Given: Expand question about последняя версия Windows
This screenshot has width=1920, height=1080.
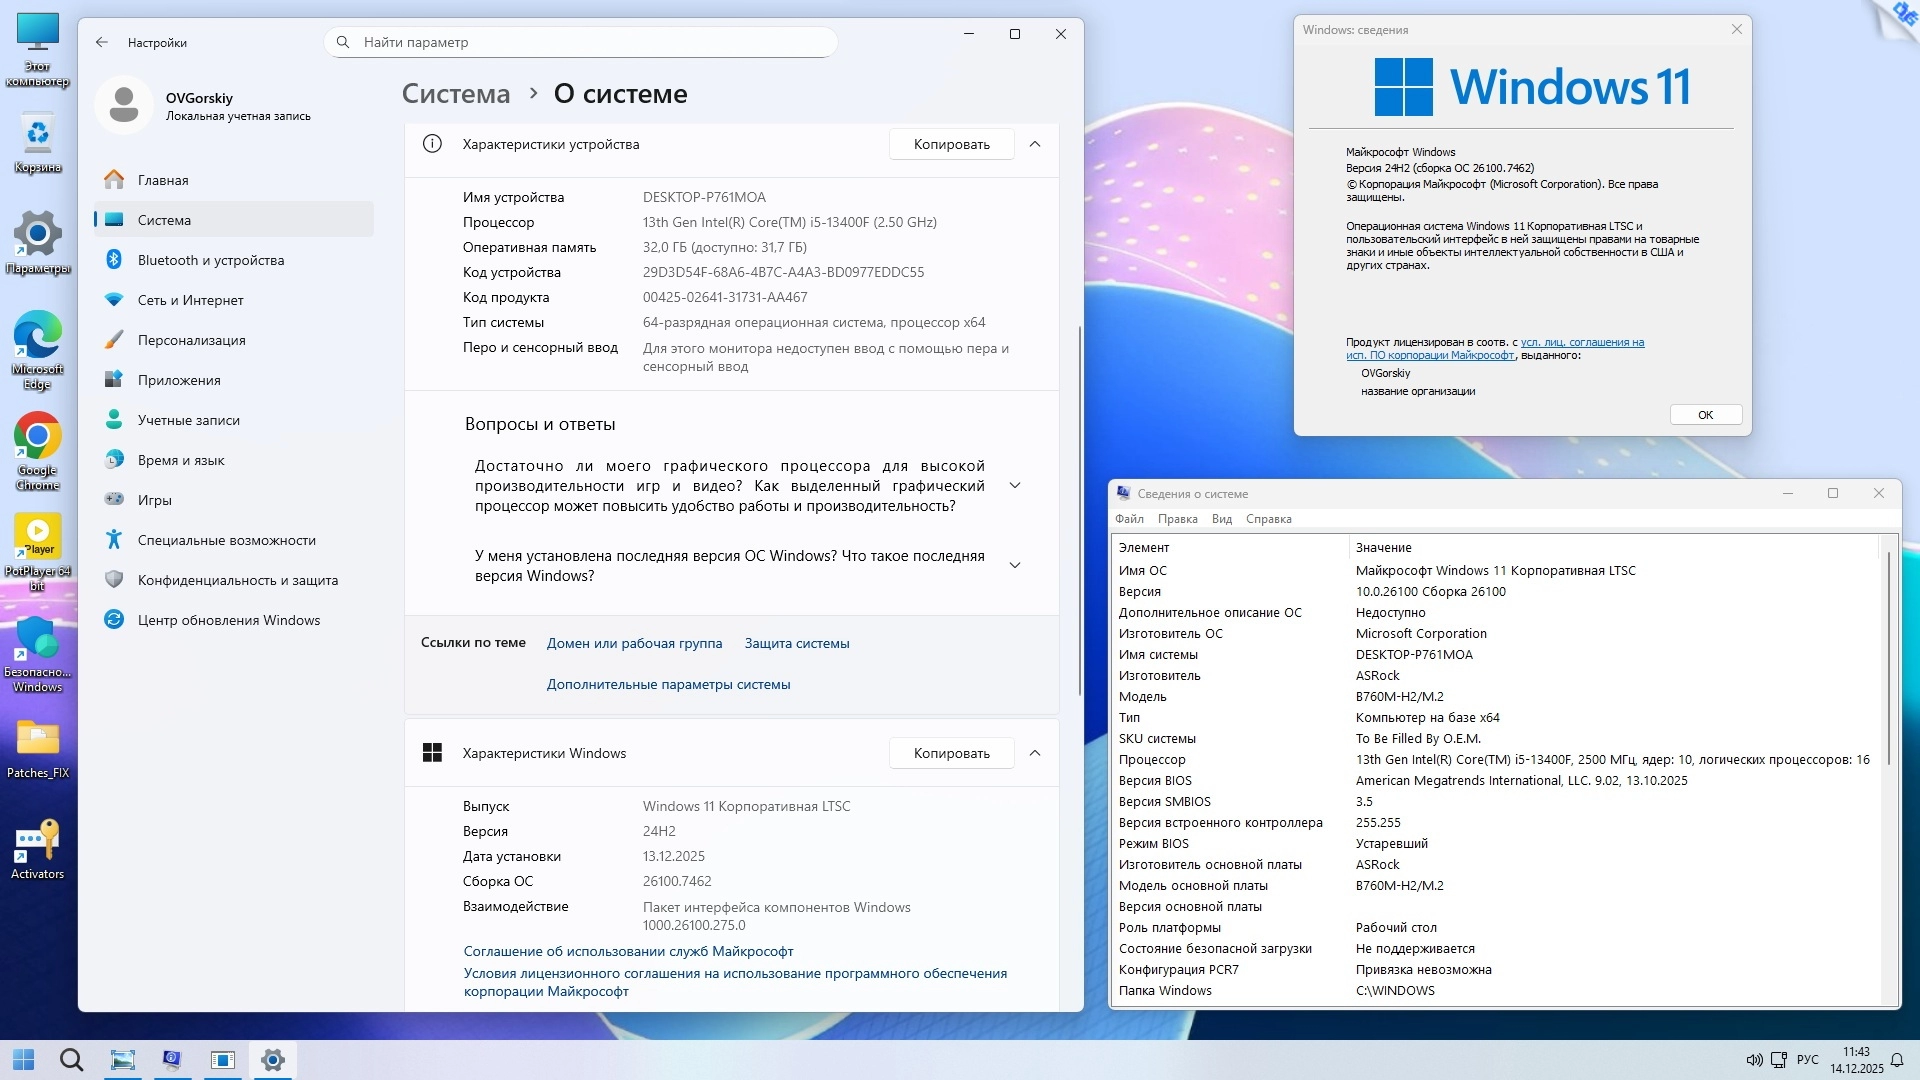Looking at the screenshot, I should coord(1015,566).
